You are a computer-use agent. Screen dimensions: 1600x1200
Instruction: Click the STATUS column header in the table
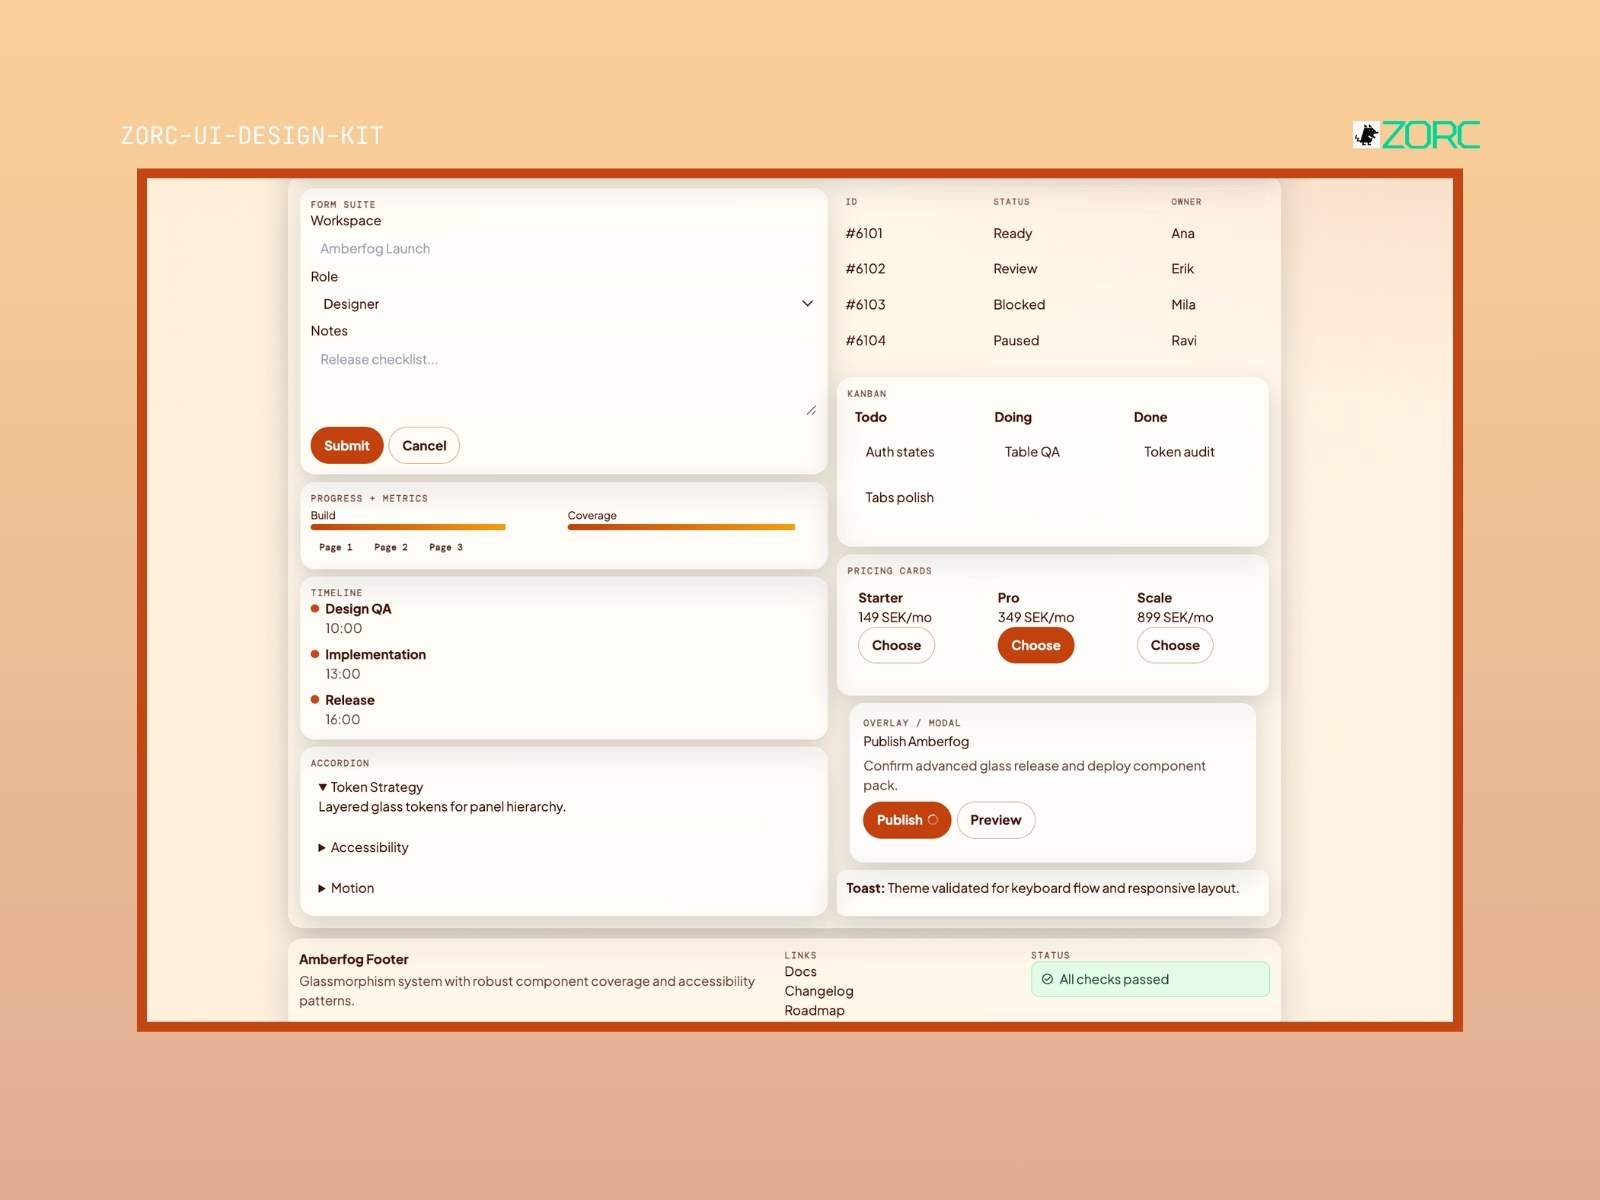1011,202
